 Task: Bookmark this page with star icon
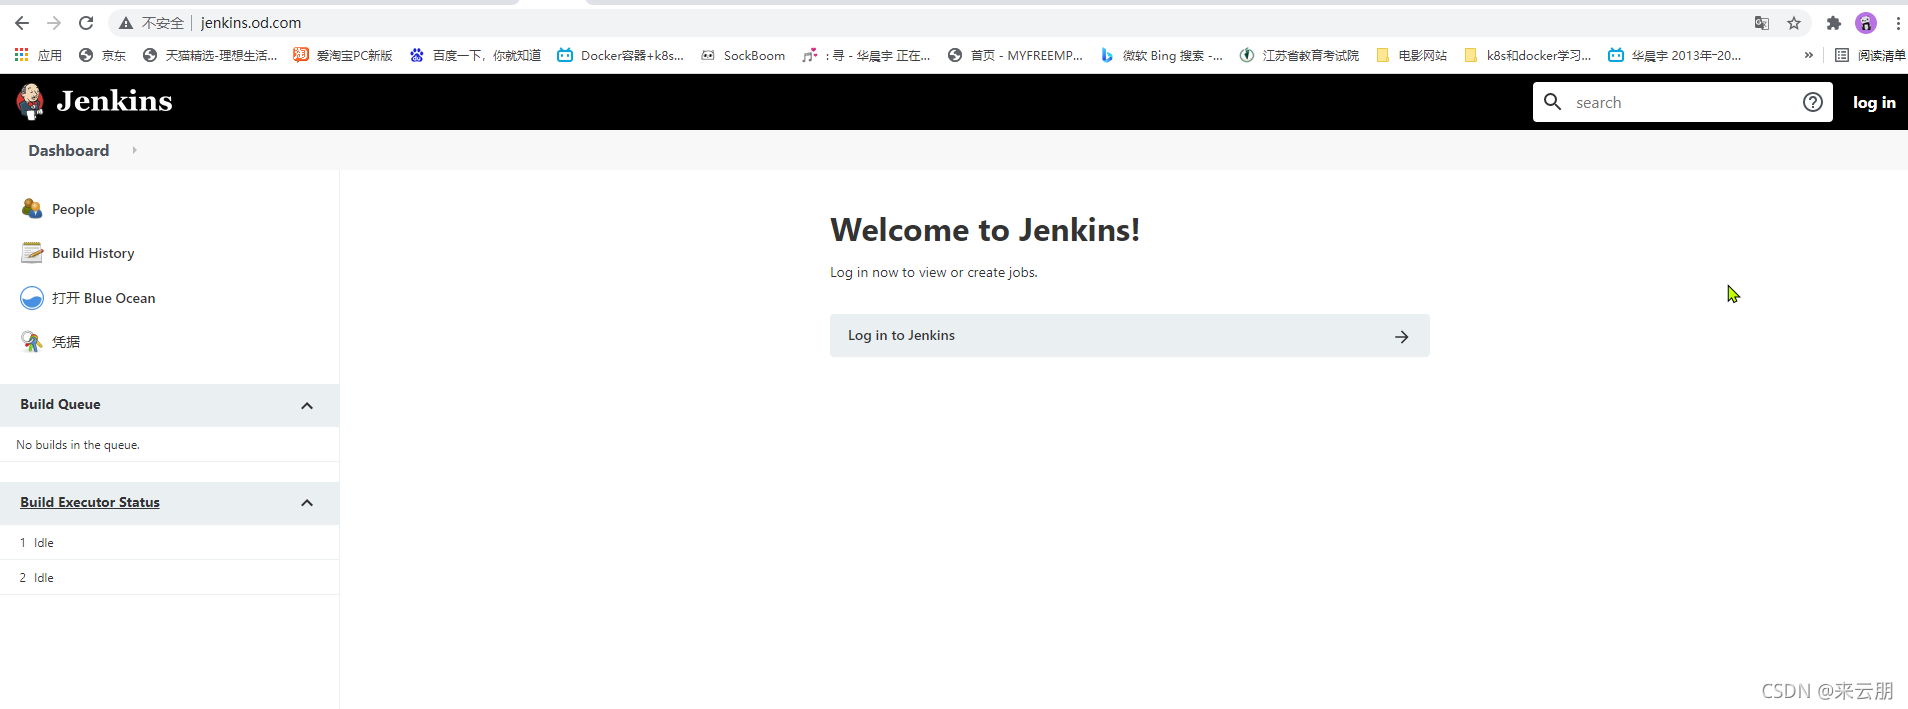[x=1794, y=23]
